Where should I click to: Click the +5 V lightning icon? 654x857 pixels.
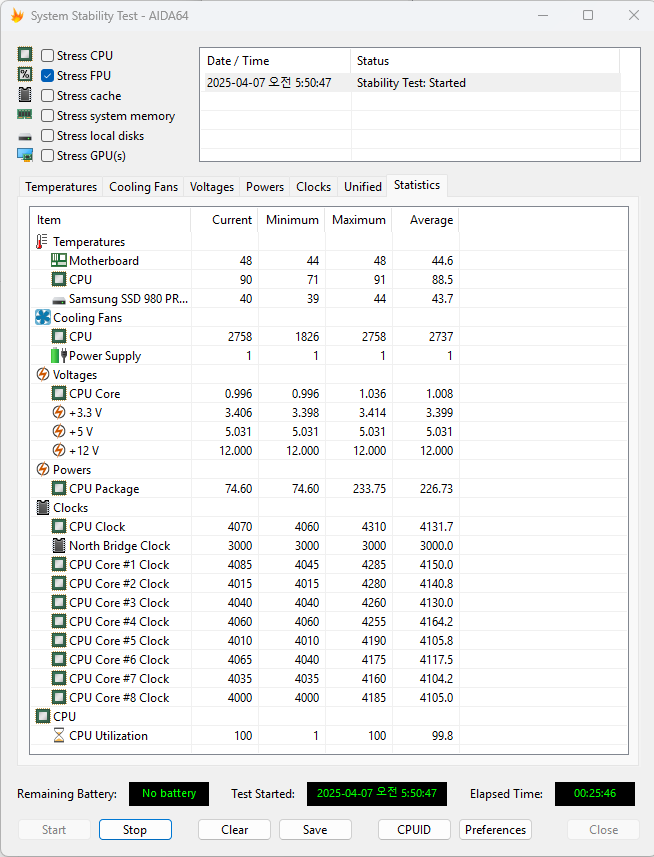(59, 432)
